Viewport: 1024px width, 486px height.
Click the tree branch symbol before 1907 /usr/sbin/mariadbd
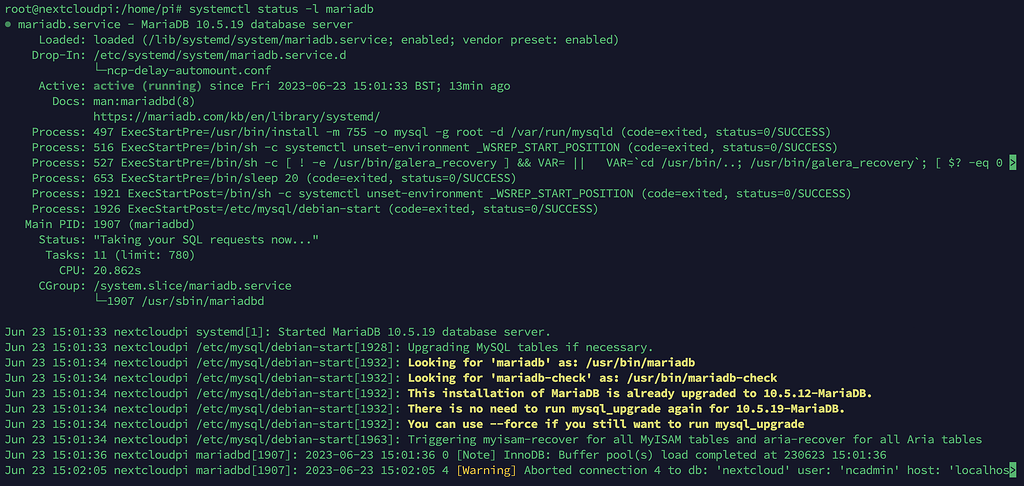tap(100, 301)
